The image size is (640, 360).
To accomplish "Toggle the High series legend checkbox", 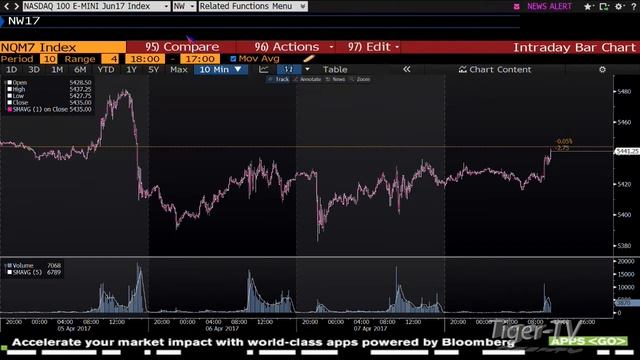I will tap(9, 89).
